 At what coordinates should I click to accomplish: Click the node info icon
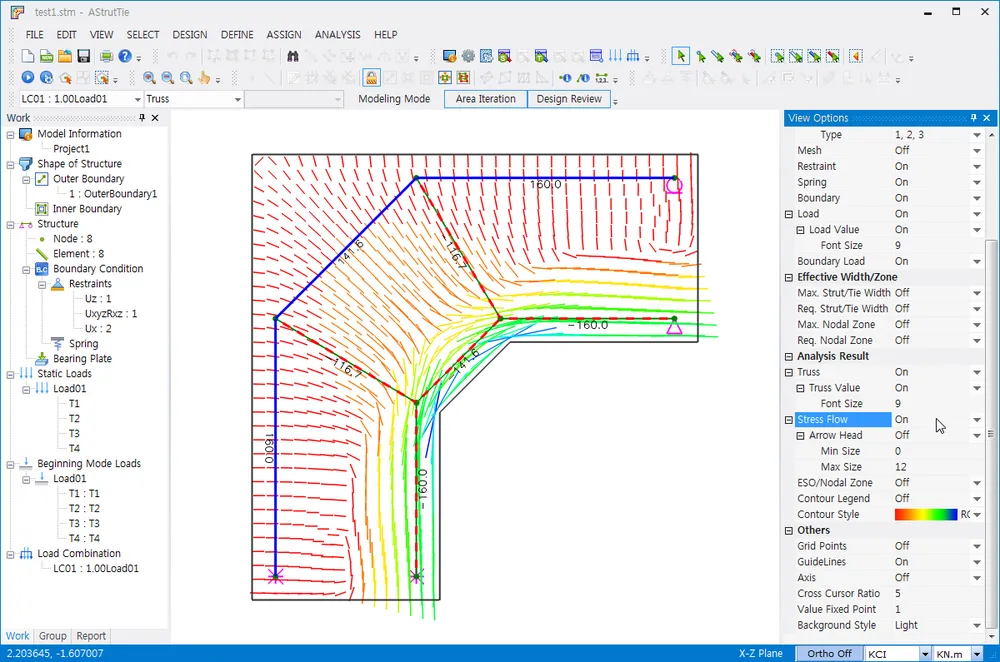[x=565, y=78]
